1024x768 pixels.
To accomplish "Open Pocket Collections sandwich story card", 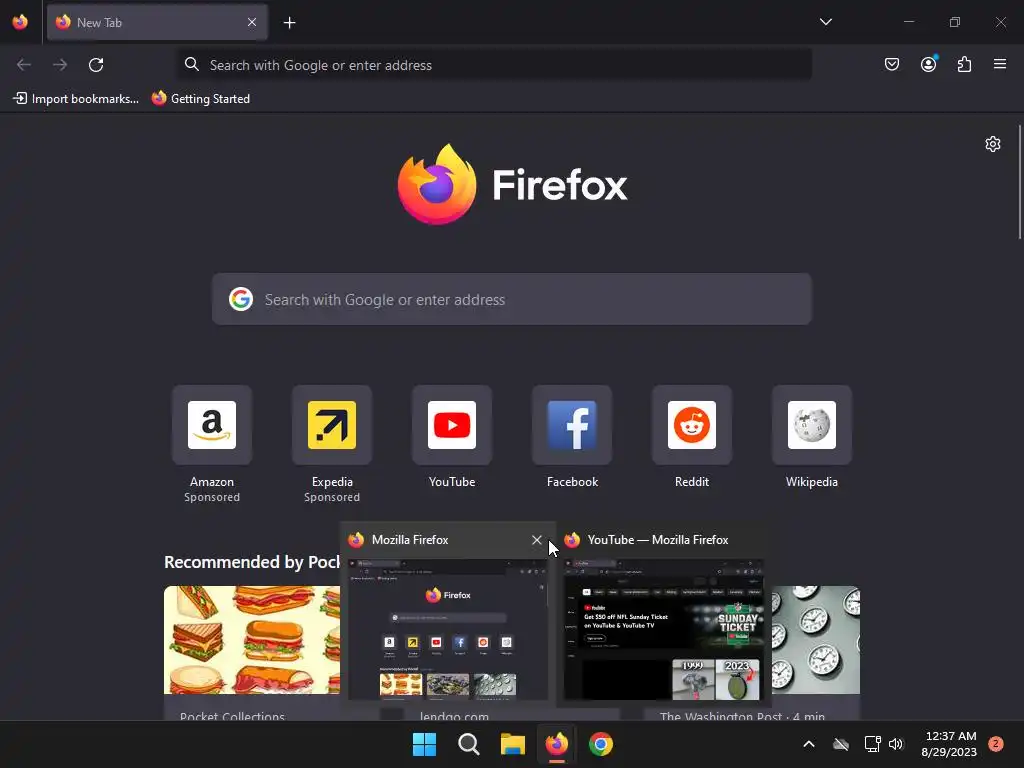I will [x=252, y=653].
